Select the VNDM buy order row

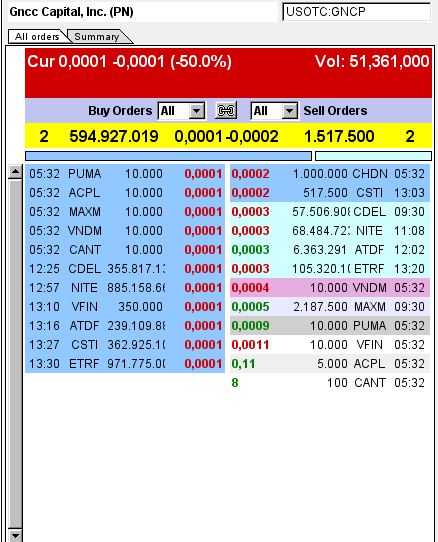(x=125, y=231)
